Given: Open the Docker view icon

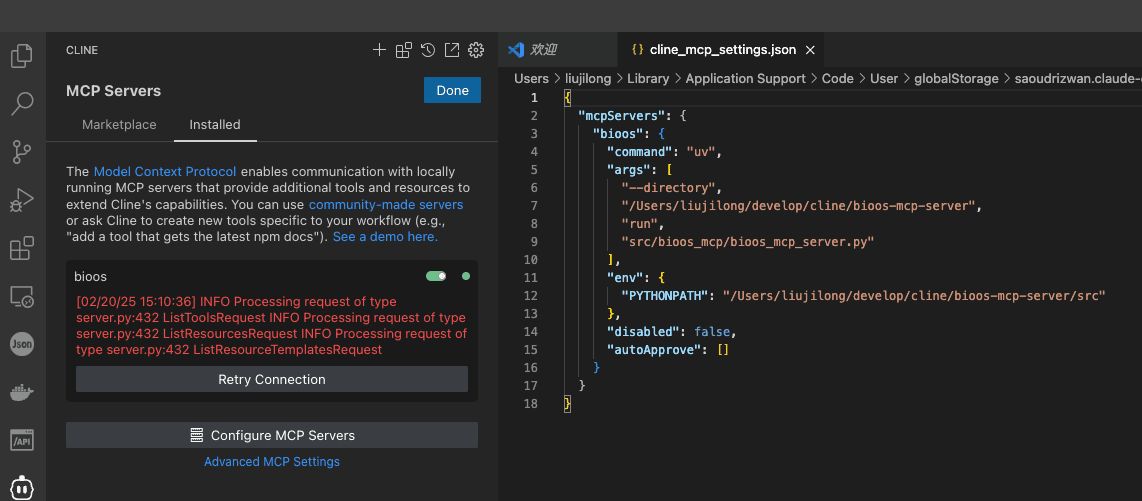Looking at the screenshot, I should tap(22, 392).
